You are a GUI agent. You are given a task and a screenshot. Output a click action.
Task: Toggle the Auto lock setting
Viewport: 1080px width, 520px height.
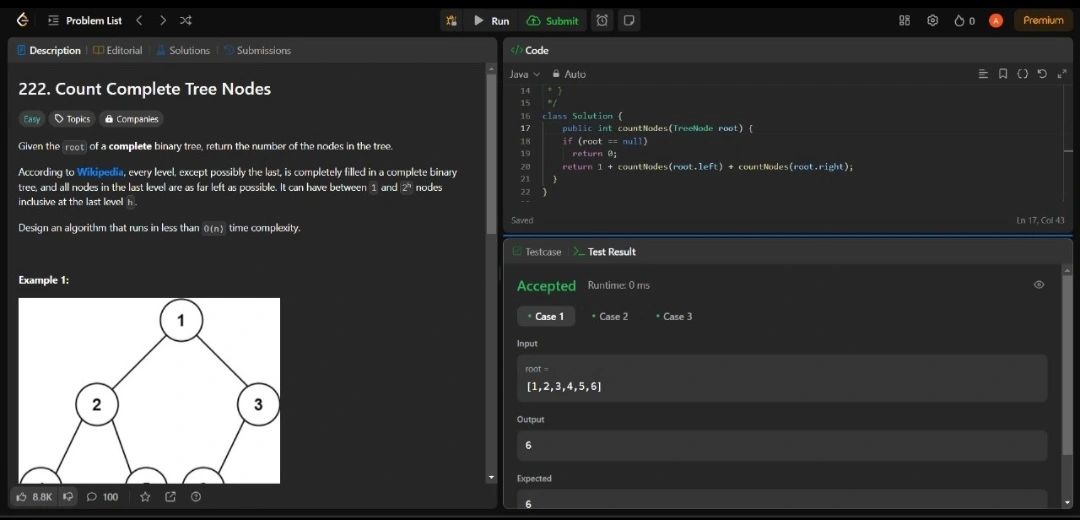coord(569,74)
